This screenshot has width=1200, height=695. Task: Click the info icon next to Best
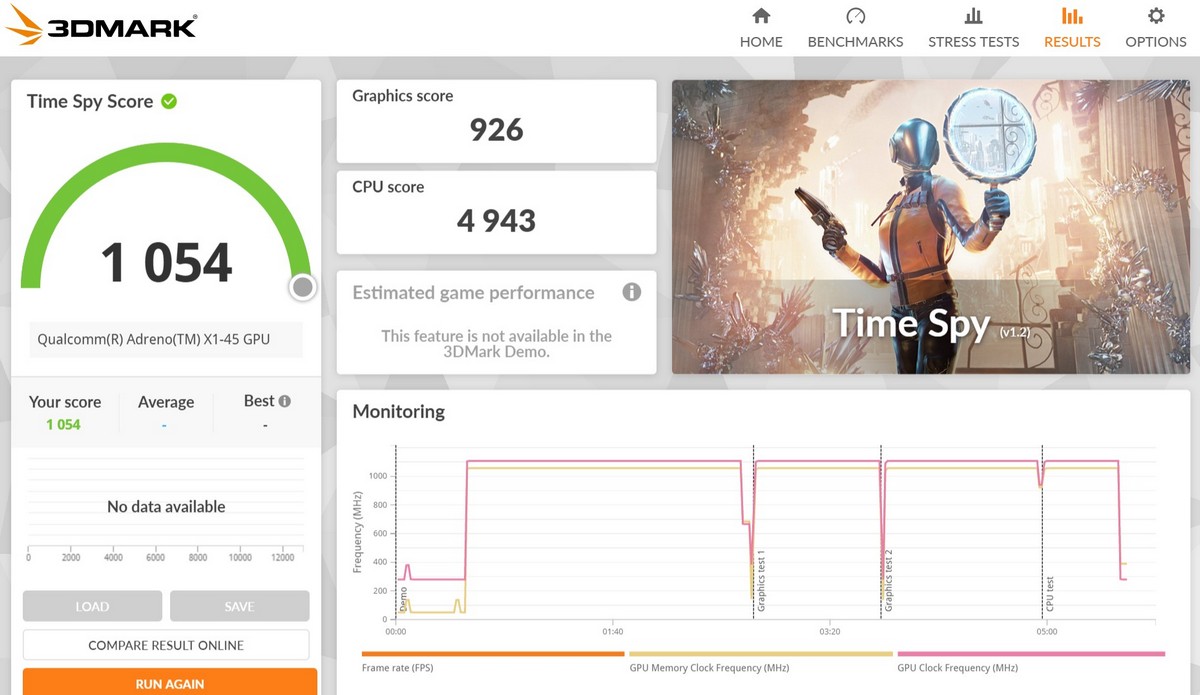(x=285, y=401)
